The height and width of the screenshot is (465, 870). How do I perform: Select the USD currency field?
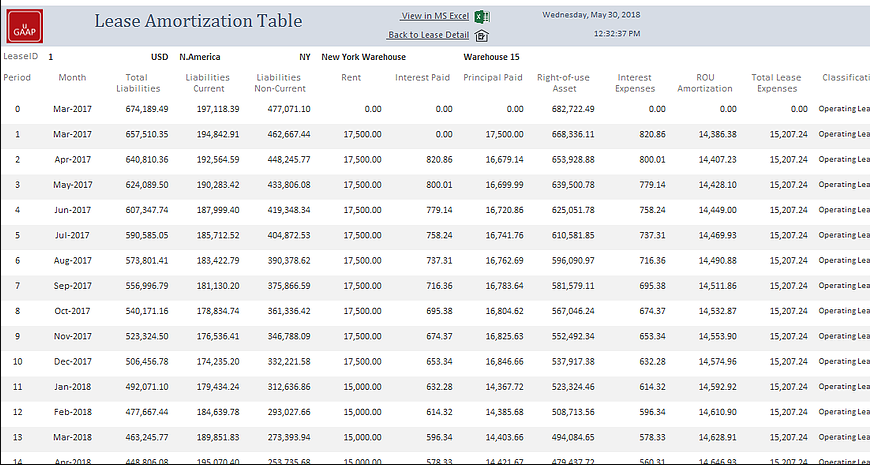click(x=159, y=57)
